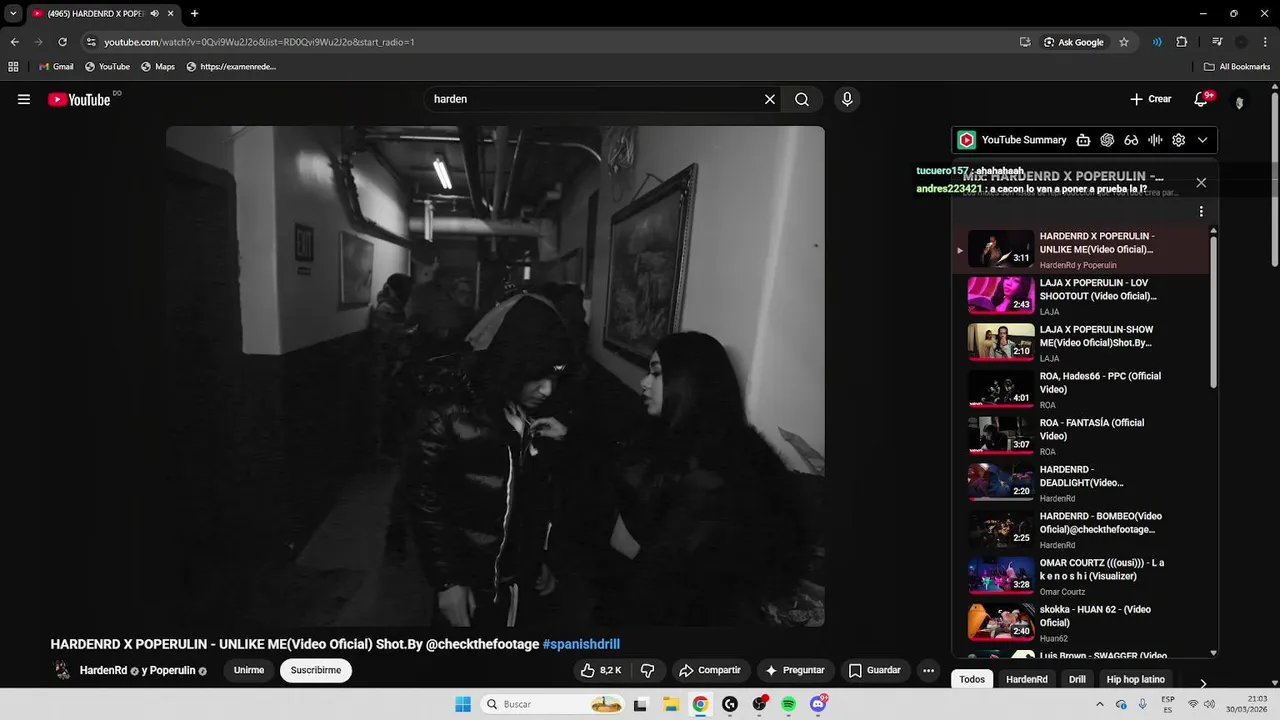The width and height of the screenshot is (1280, 720).
Task: Open skokka - HUAN 62 playlist entry
Action: point(1082,623)
